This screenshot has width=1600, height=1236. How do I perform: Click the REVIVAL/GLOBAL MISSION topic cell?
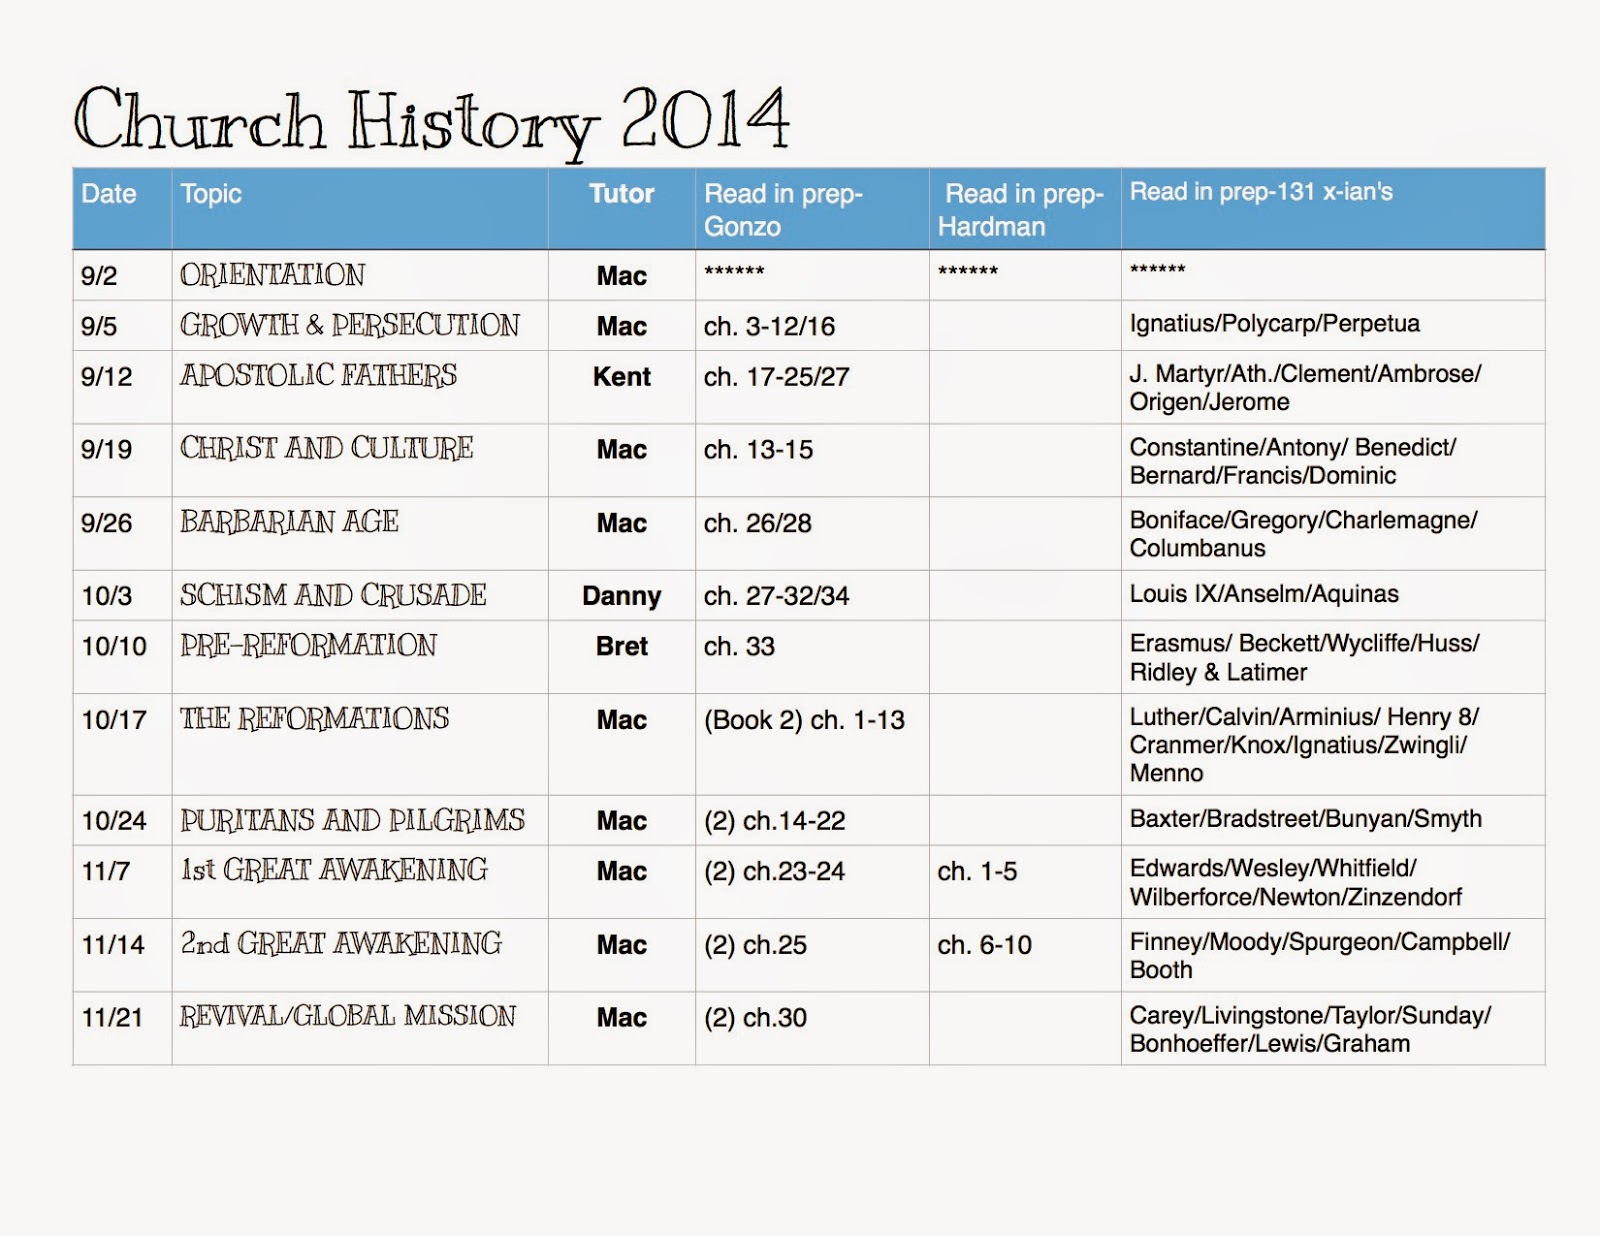[x=347, y=1017]
